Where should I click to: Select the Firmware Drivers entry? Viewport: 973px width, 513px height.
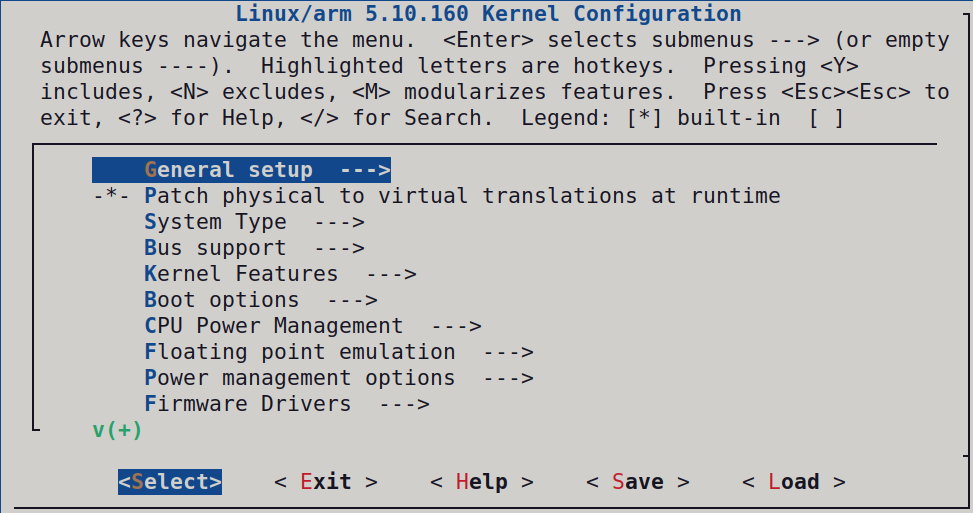[x=247, y=404]
